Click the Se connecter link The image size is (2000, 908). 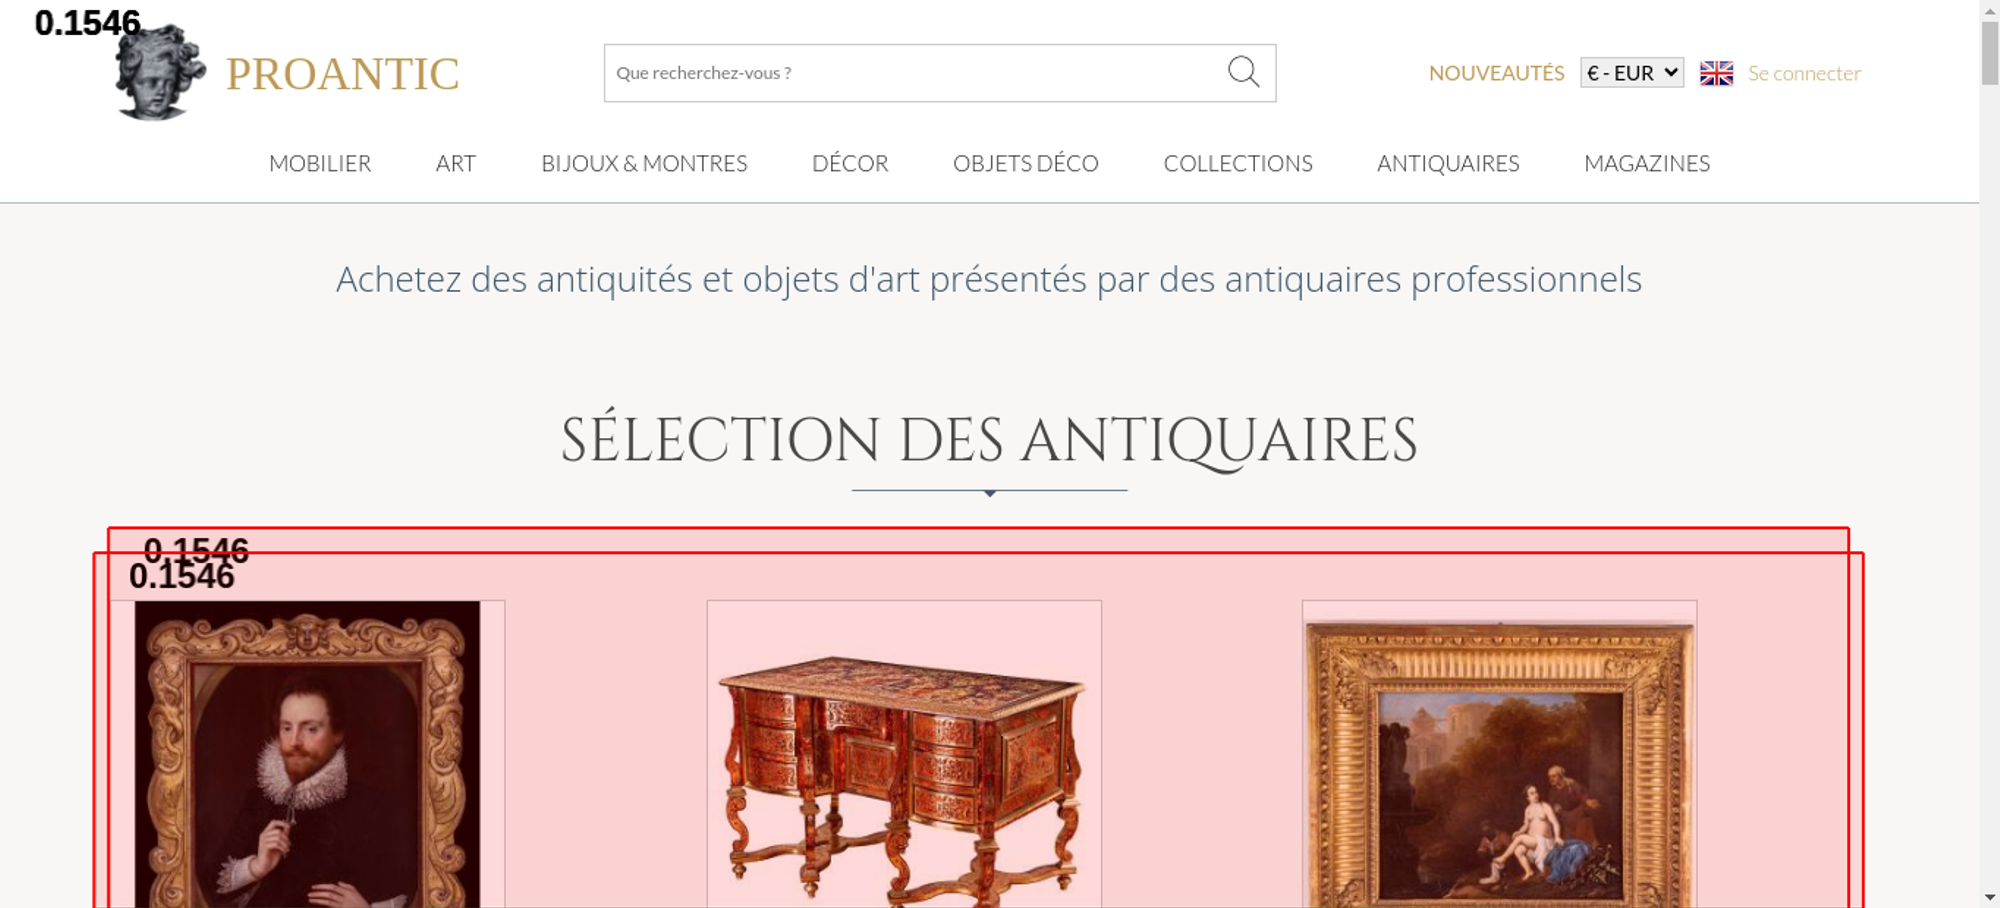(1804, 73)
